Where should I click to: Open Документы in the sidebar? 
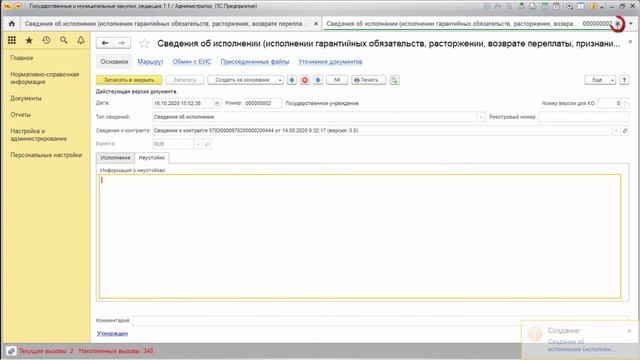tap(26, 98)
